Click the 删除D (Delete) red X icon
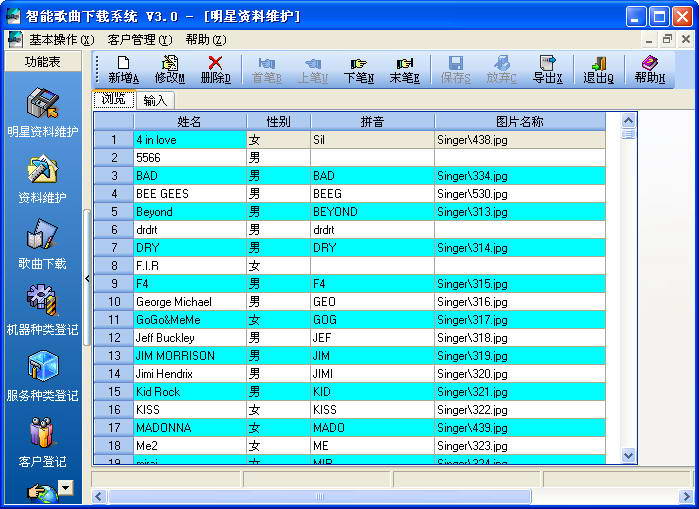The image size is (699, 509). pyautogui.click(x=215, y=63)
